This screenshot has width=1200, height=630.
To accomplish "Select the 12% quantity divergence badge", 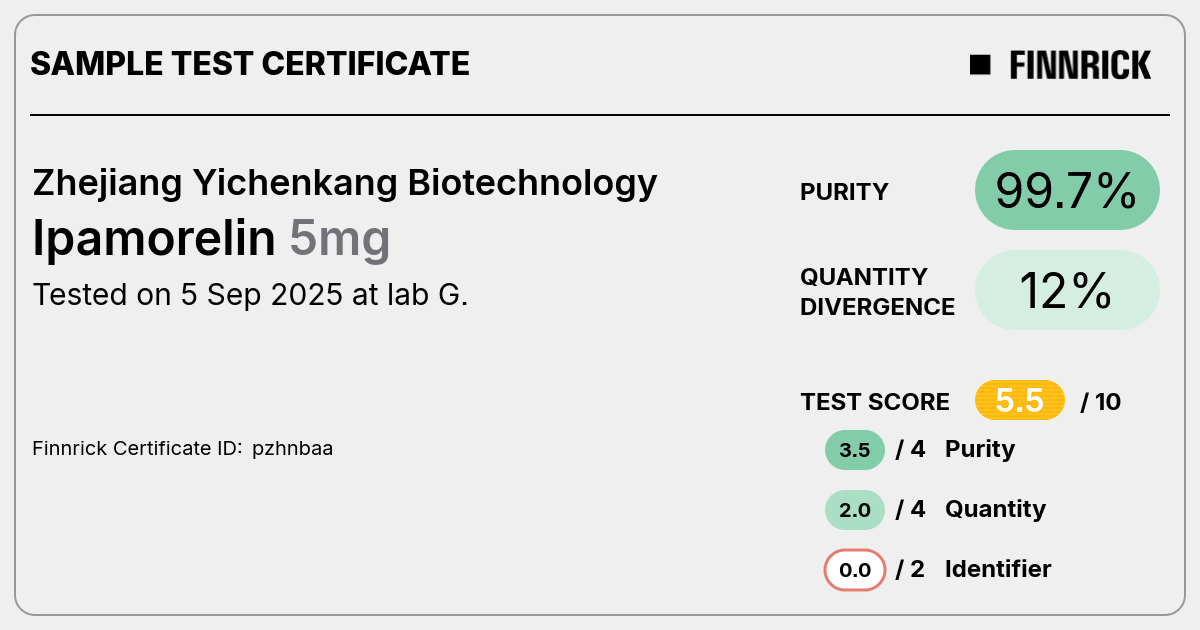I will point(1067,290).
